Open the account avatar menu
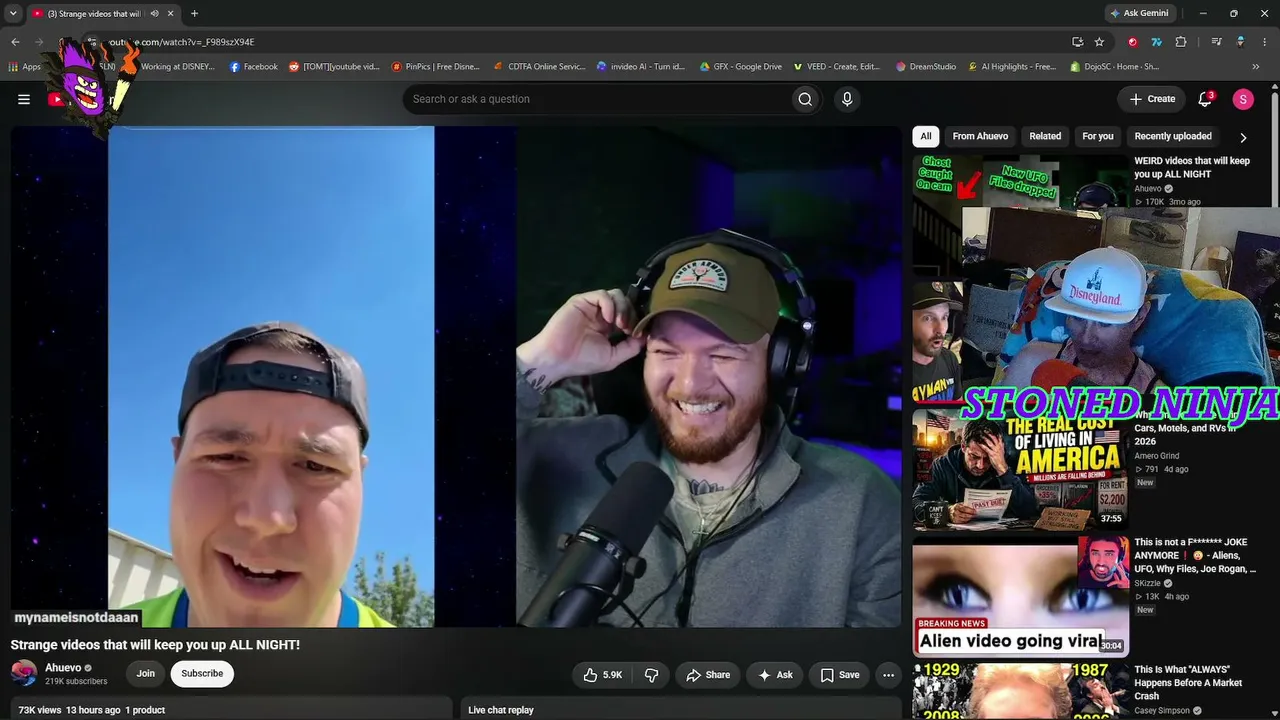The image size is (1280, 720). click(x=1243, y=99)
